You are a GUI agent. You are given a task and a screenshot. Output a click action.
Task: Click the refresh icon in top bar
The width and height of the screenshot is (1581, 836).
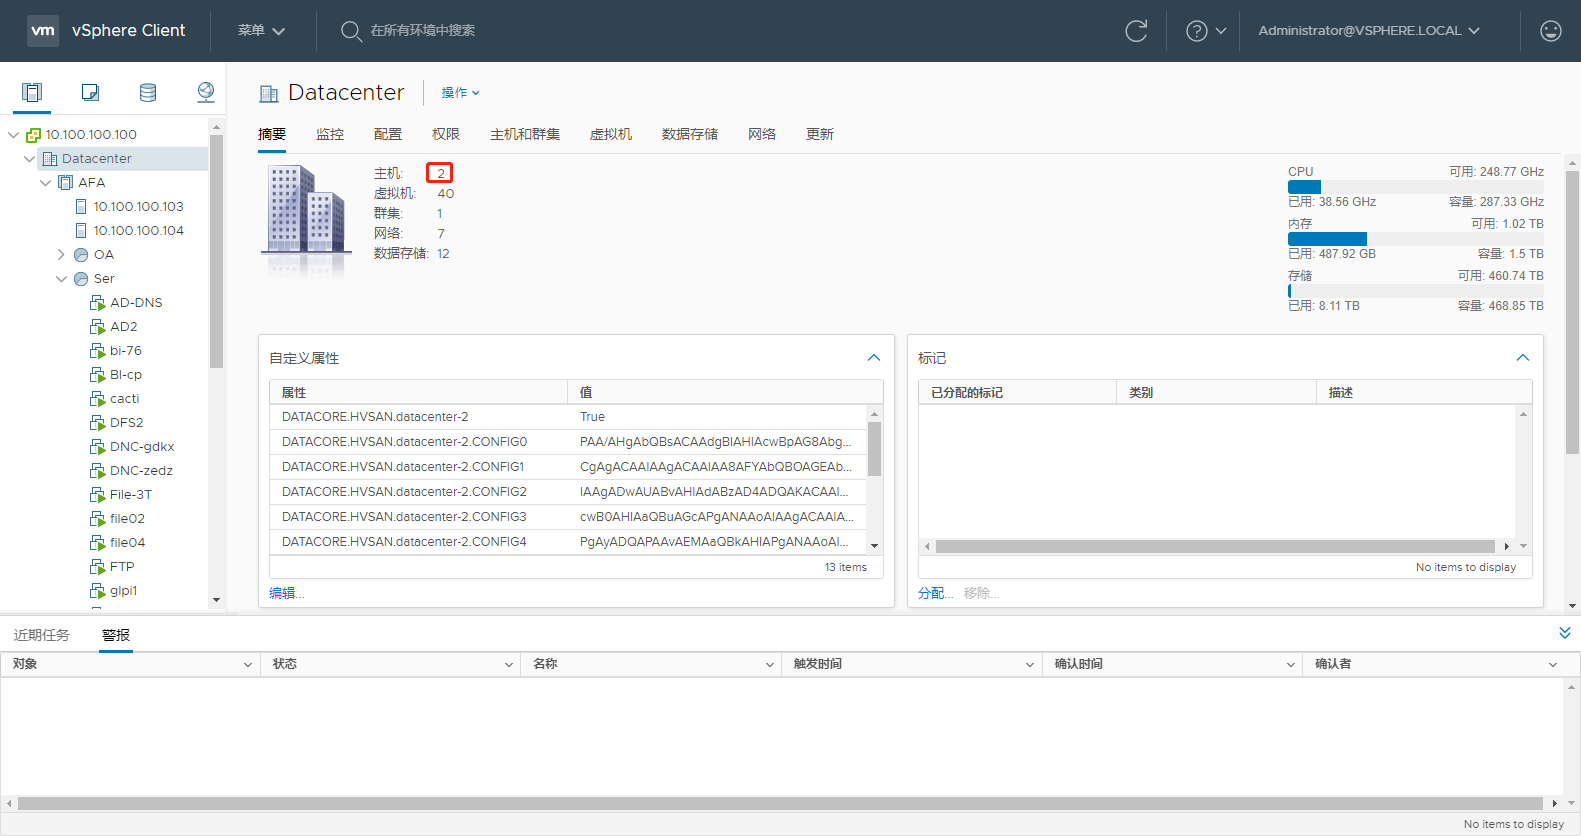[x=1136, y=31]
